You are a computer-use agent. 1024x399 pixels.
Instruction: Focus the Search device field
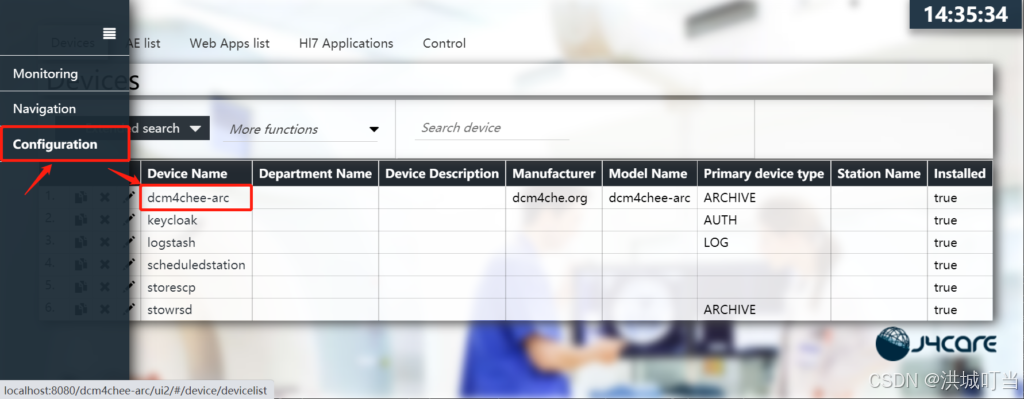(x=492, y=128)
